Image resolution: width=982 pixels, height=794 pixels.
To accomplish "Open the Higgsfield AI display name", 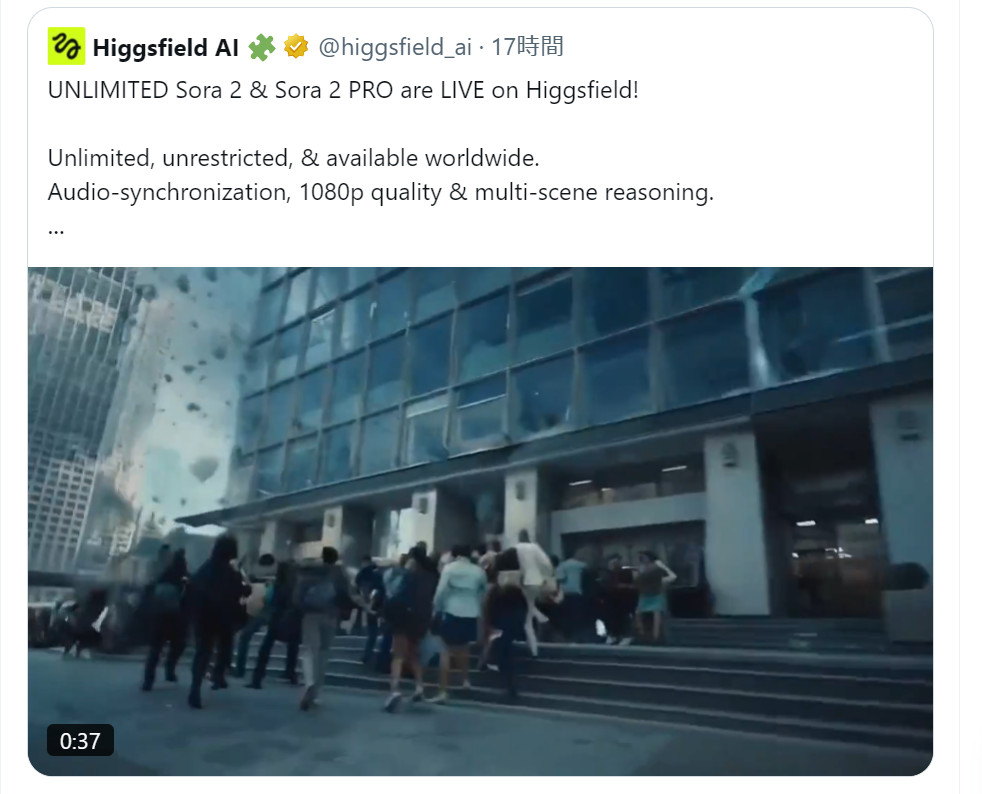I will (165, 48).
